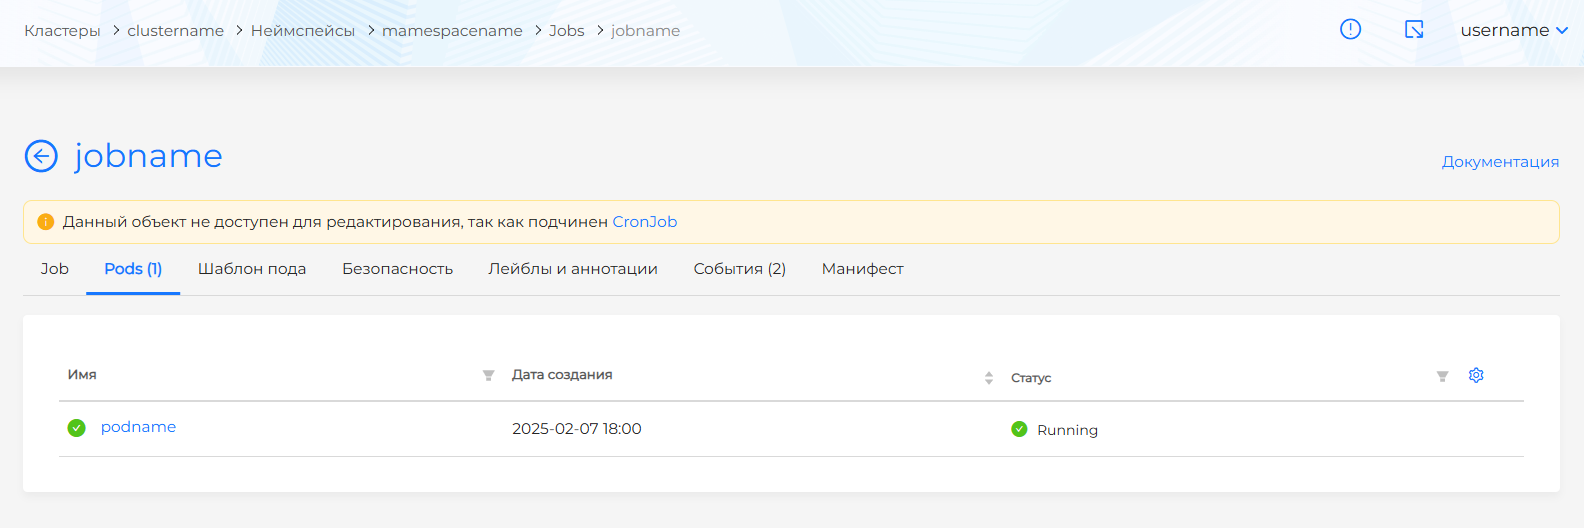Filter by Статус column funnel icon
Viewport: 1584px width, 528px height.
[1442, 377]
